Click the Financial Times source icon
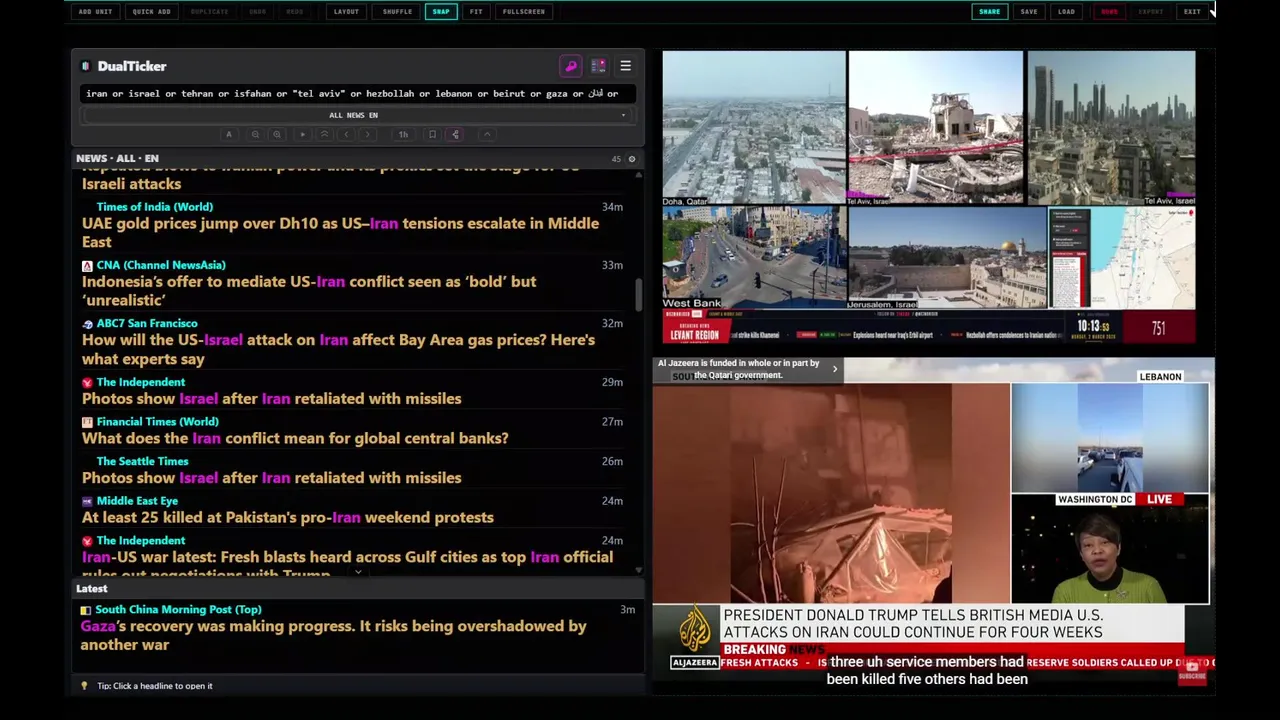The width and height of the screenshot is (1280, 720). (x=87, y=422)
